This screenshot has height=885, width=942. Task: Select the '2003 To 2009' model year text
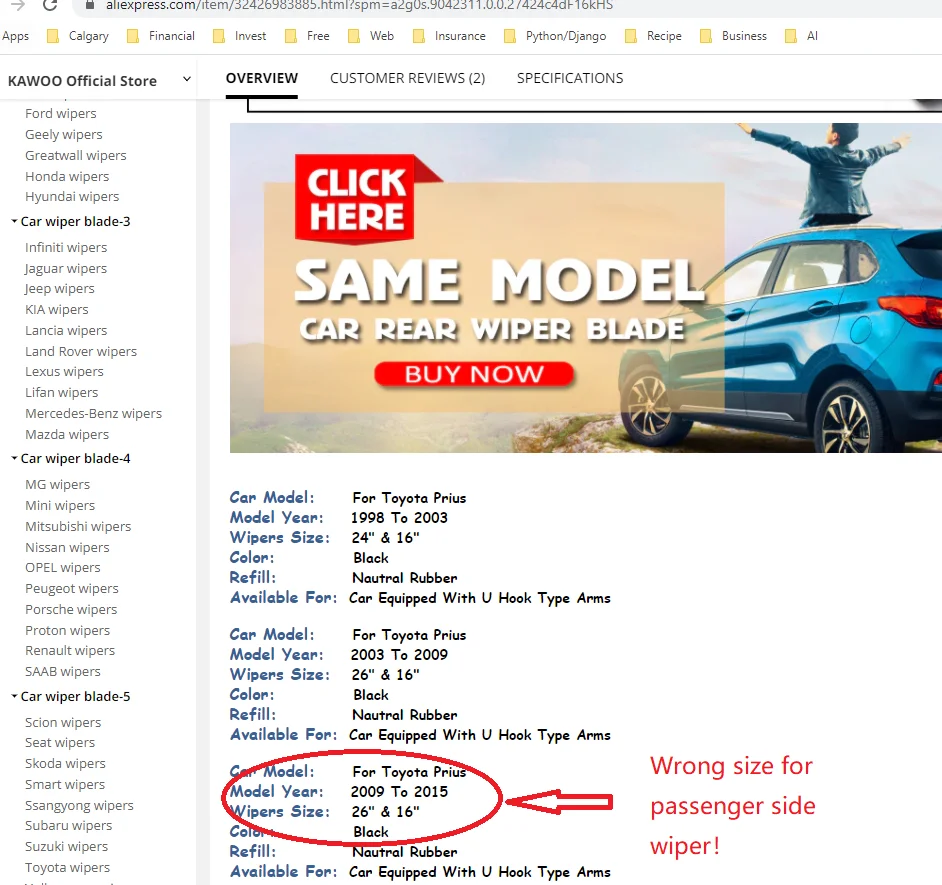click(400, 655)
